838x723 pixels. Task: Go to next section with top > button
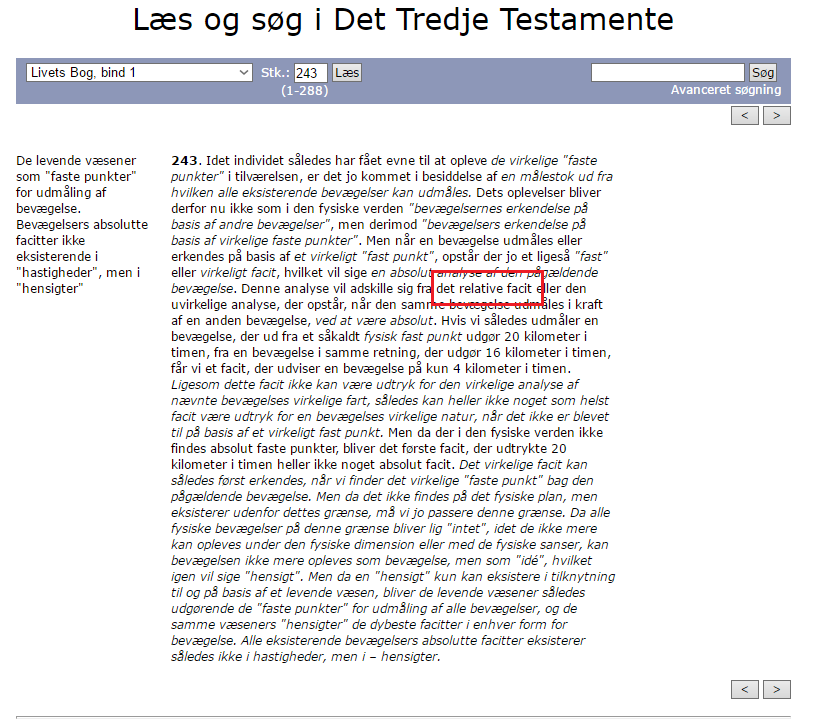[777, 115]
